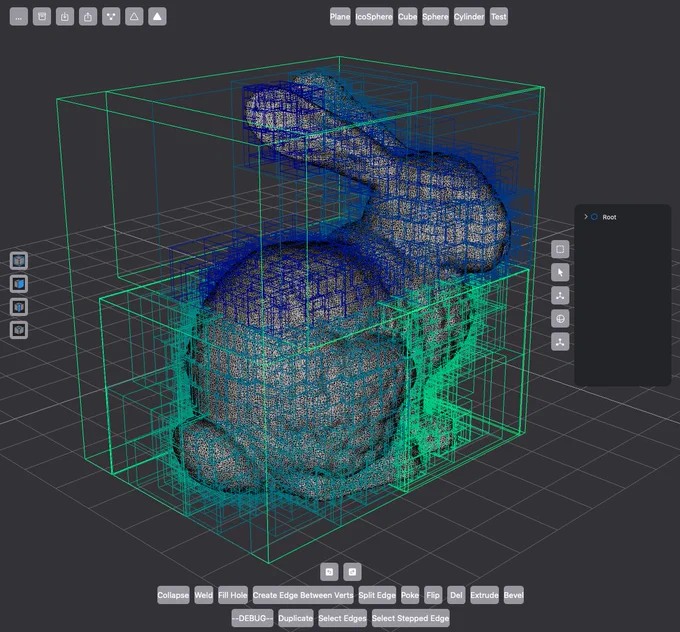
Task: Click the right small square icon above Split Edge
Action: point(352,572)
